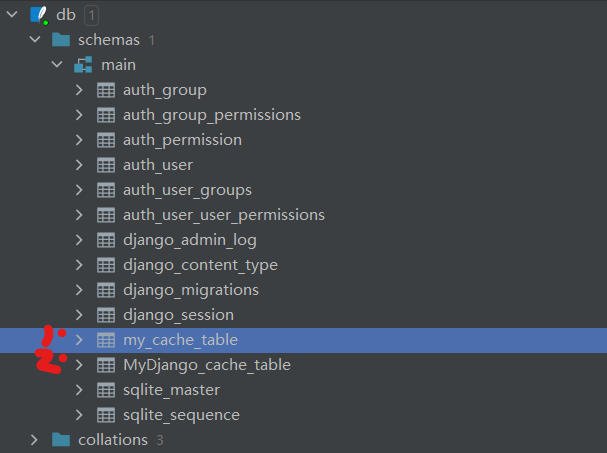Click the main schema icon
The height and width of the screenshot is (453, 607).
[x=83, y=65]
